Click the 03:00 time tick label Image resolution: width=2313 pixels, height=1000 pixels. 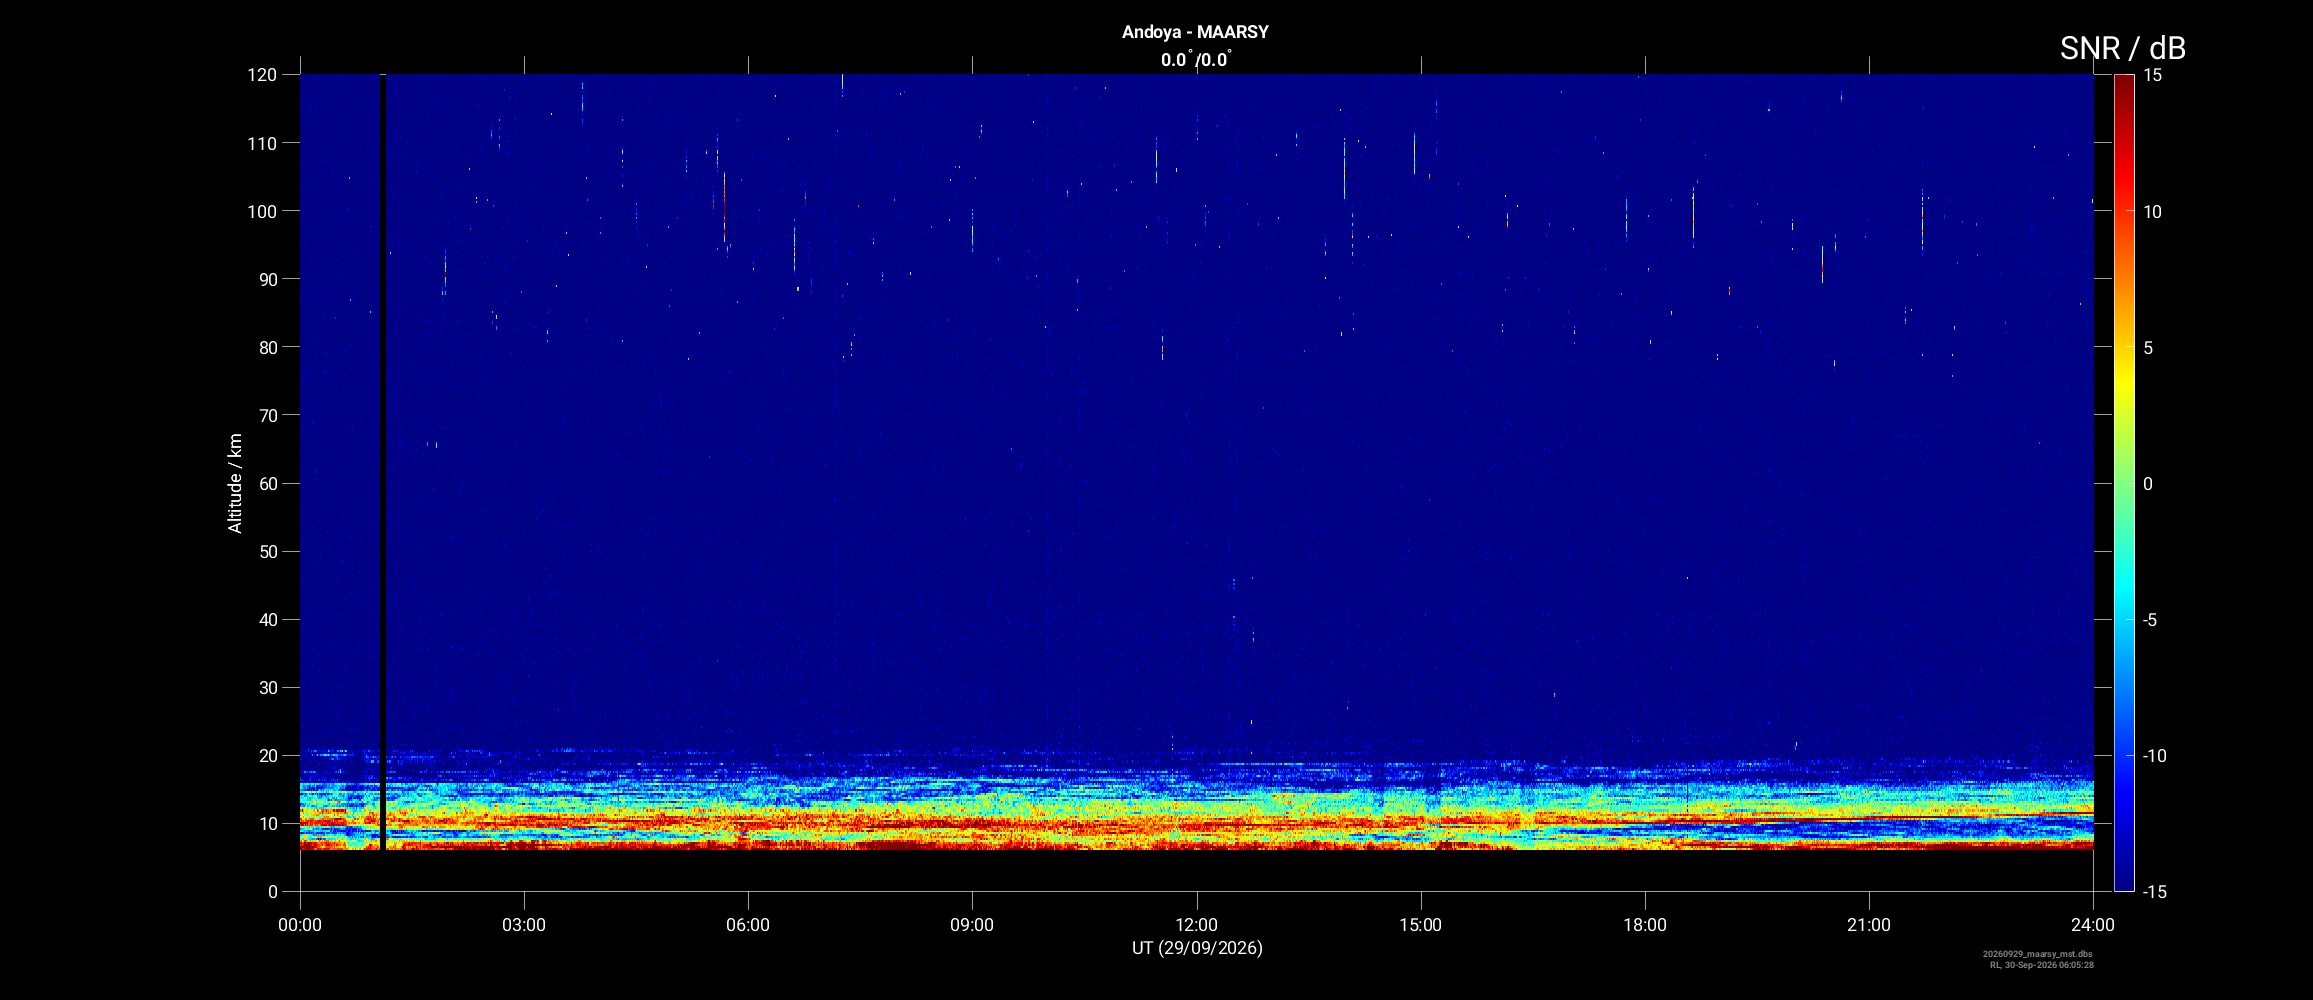(524, 925)
